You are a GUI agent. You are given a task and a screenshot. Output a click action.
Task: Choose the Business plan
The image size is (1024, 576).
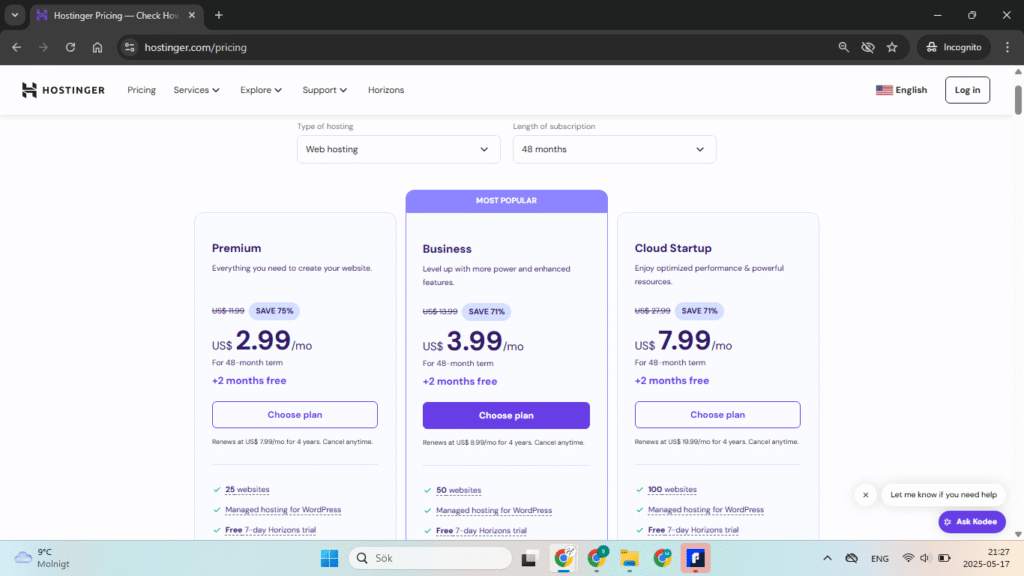[x=506, y=415]
